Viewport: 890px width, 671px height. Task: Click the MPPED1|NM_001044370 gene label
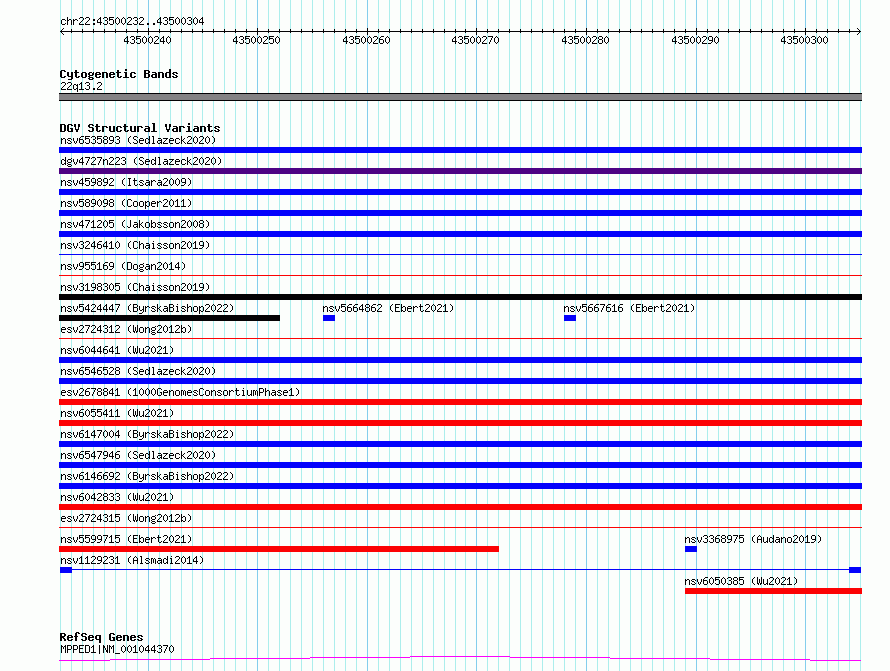[117, 649]
